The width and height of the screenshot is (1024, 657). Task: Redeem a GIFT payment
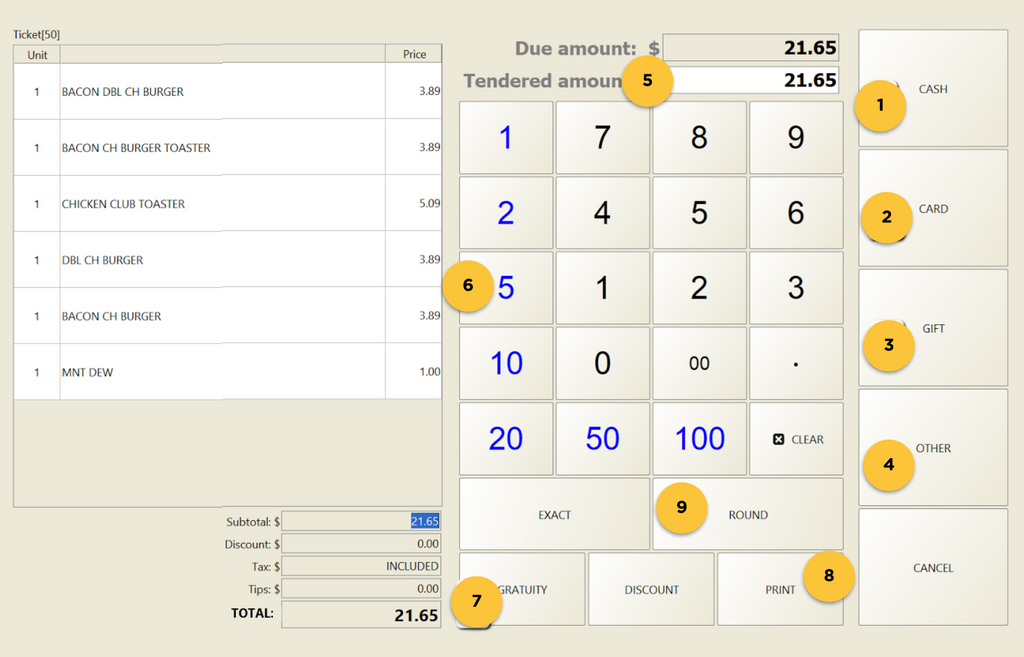click(x=931, y=328)
